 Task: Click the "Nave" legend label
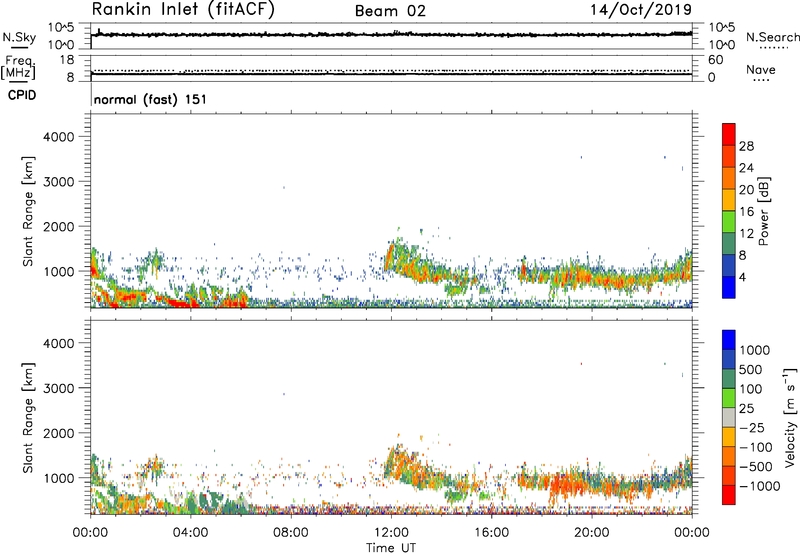point(761,69)
